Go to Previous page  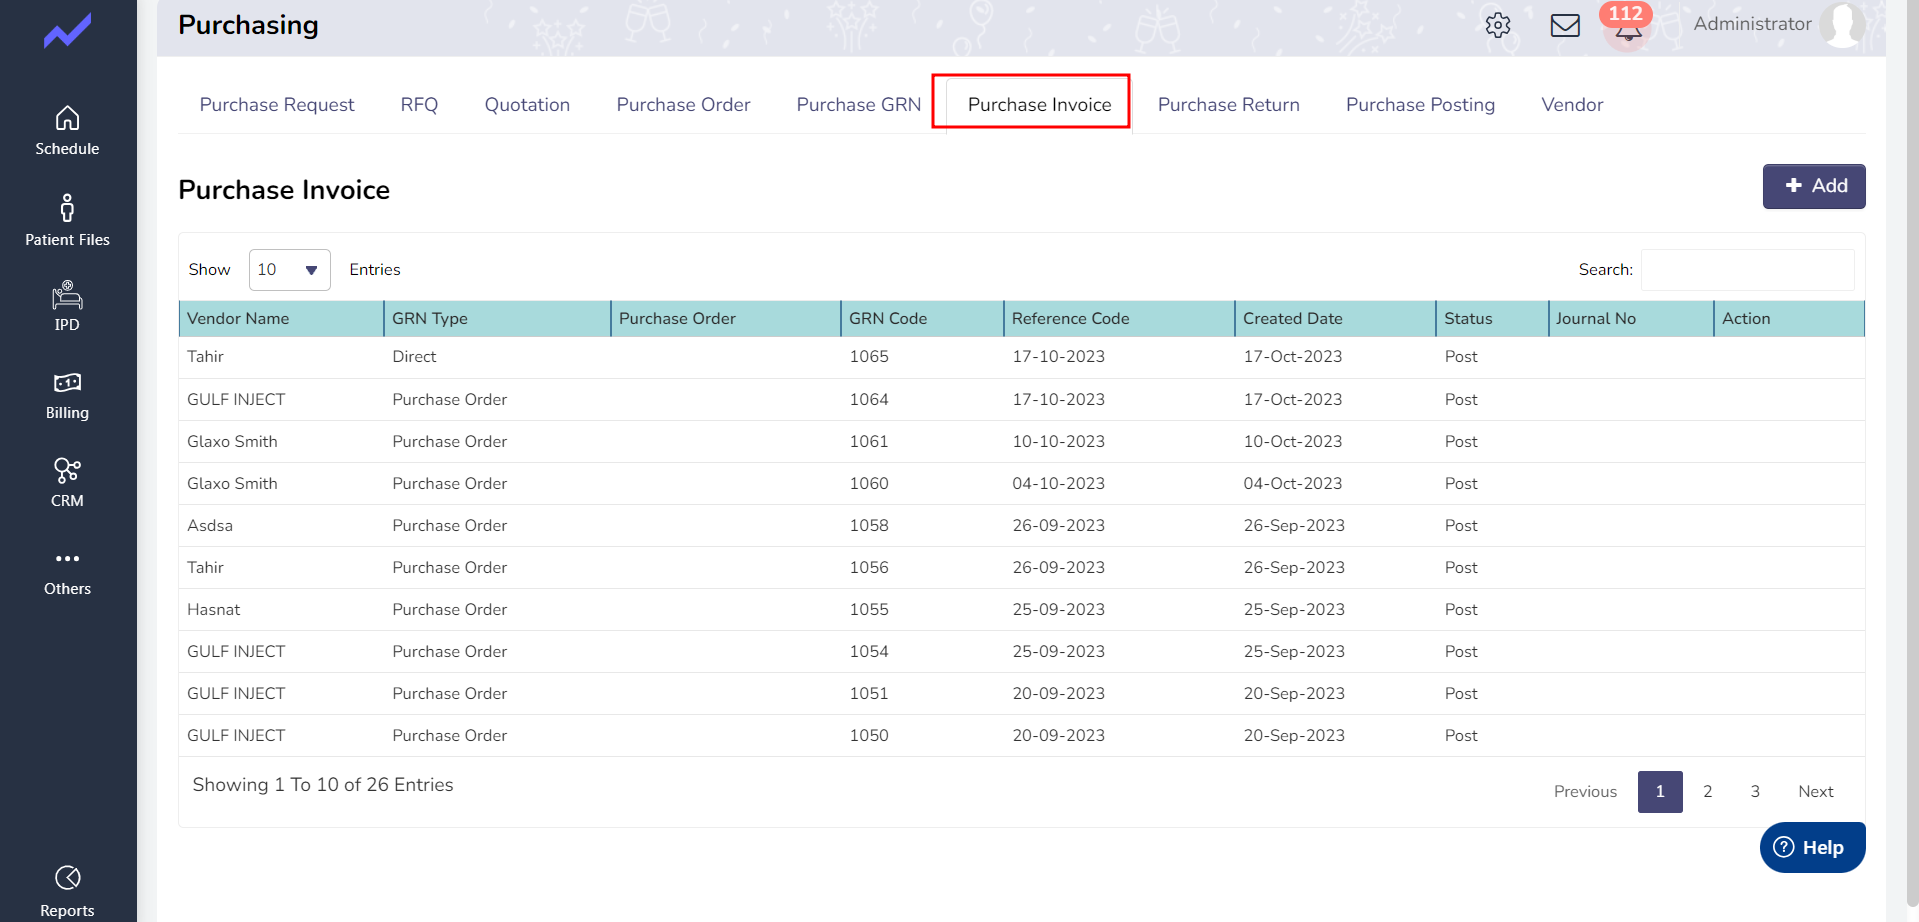[1585, 792]
